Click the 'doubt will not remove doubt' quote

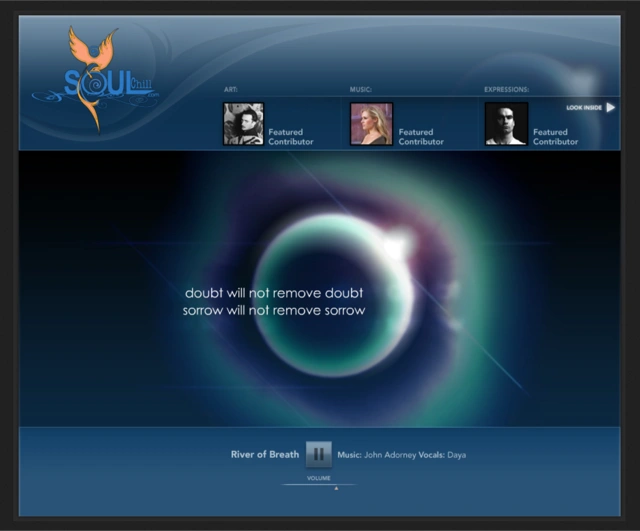[274, 293]
